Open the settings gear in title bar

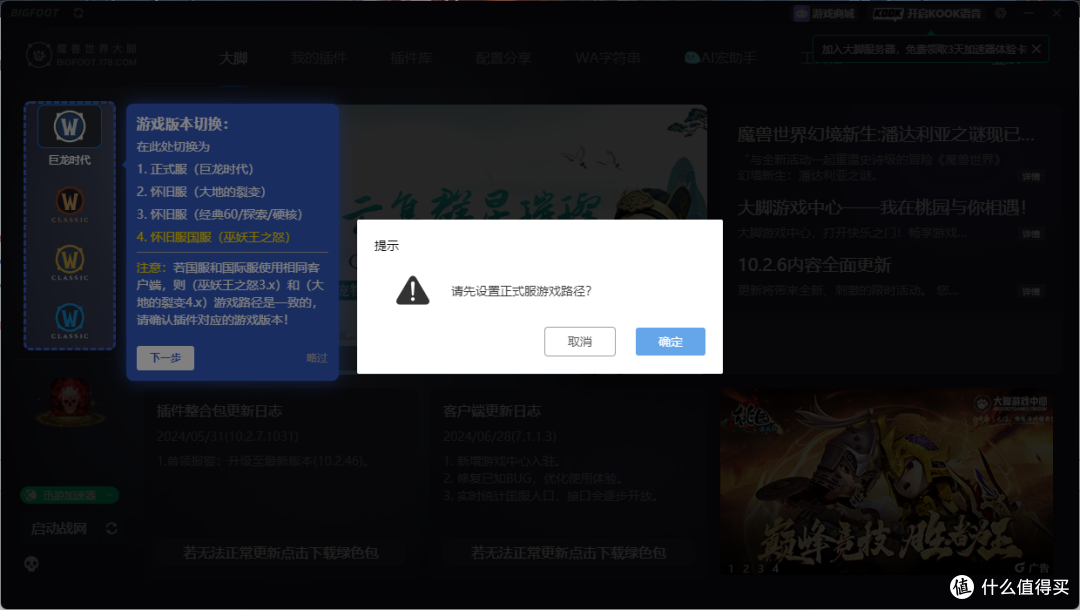[x=1001, y=13]
